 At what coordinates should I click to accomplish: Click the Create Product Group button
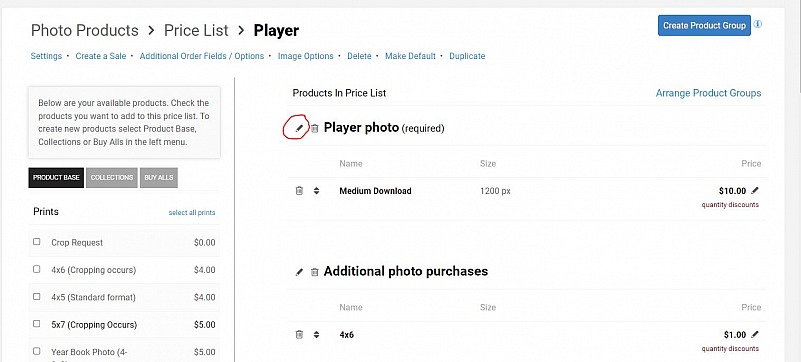704,26
